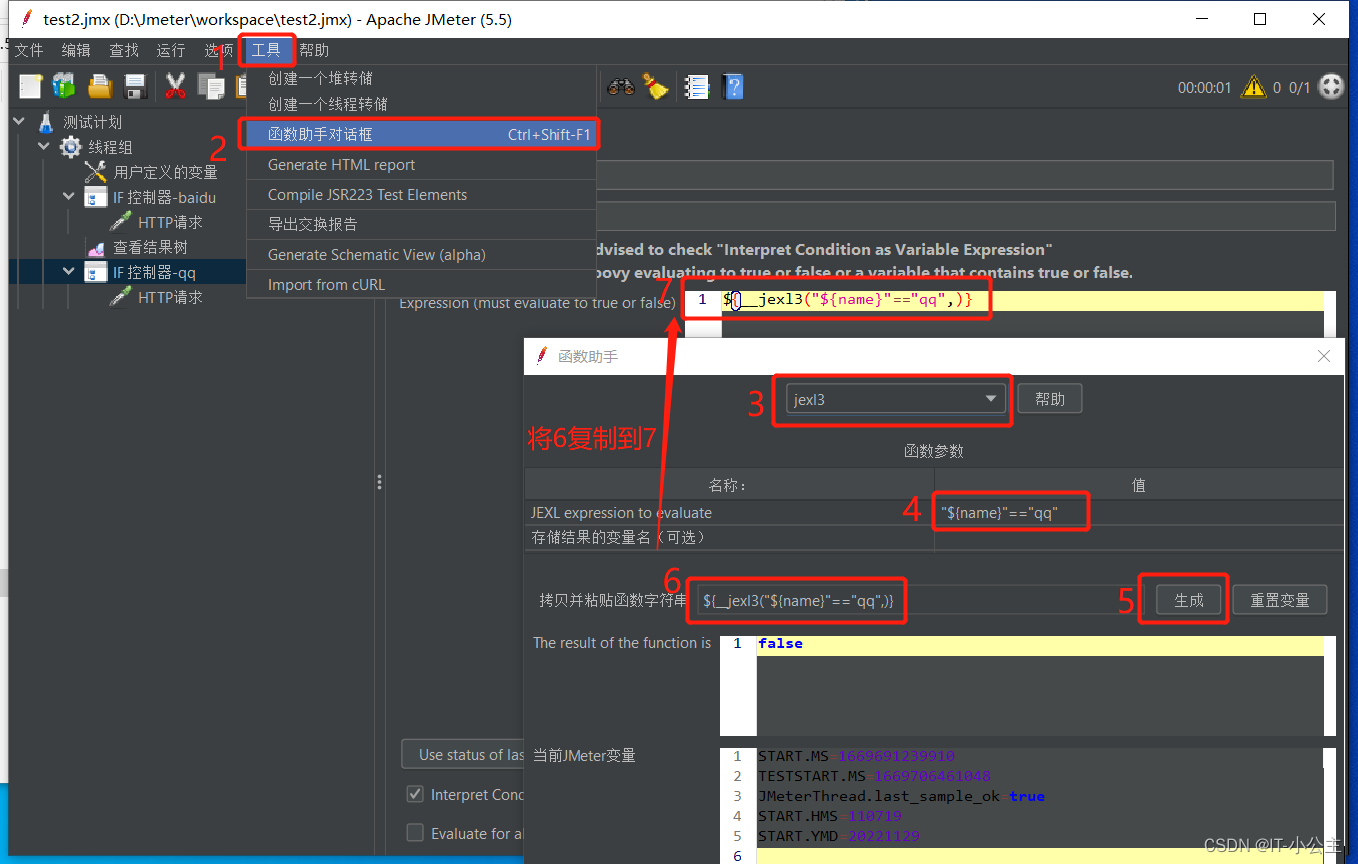
Task: Open the 编辑 menu
Action: (76, 50)
